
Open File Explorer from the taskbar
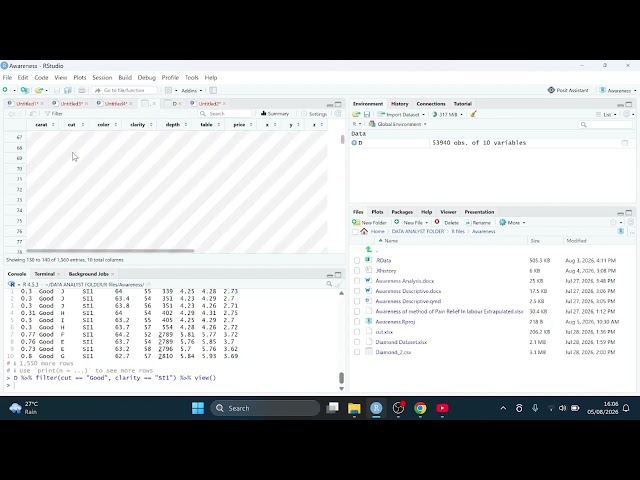tap(354, 408)
